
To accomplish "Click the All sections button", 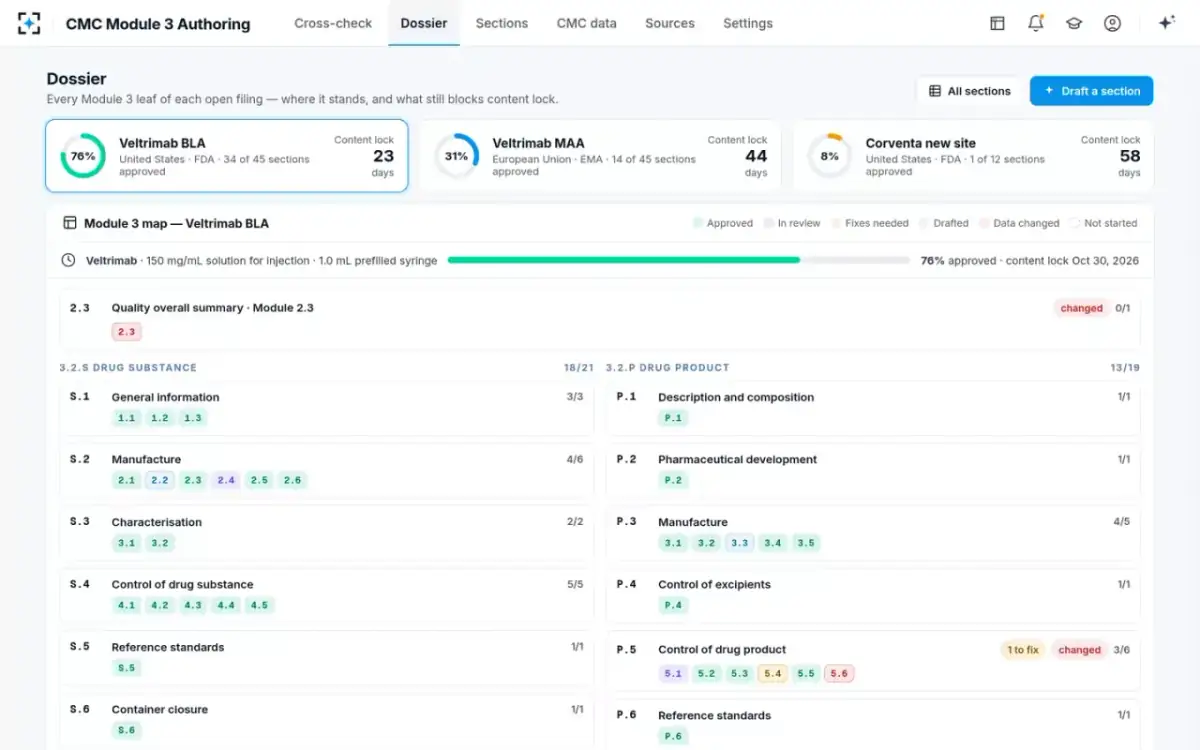I will coord(970,91).
